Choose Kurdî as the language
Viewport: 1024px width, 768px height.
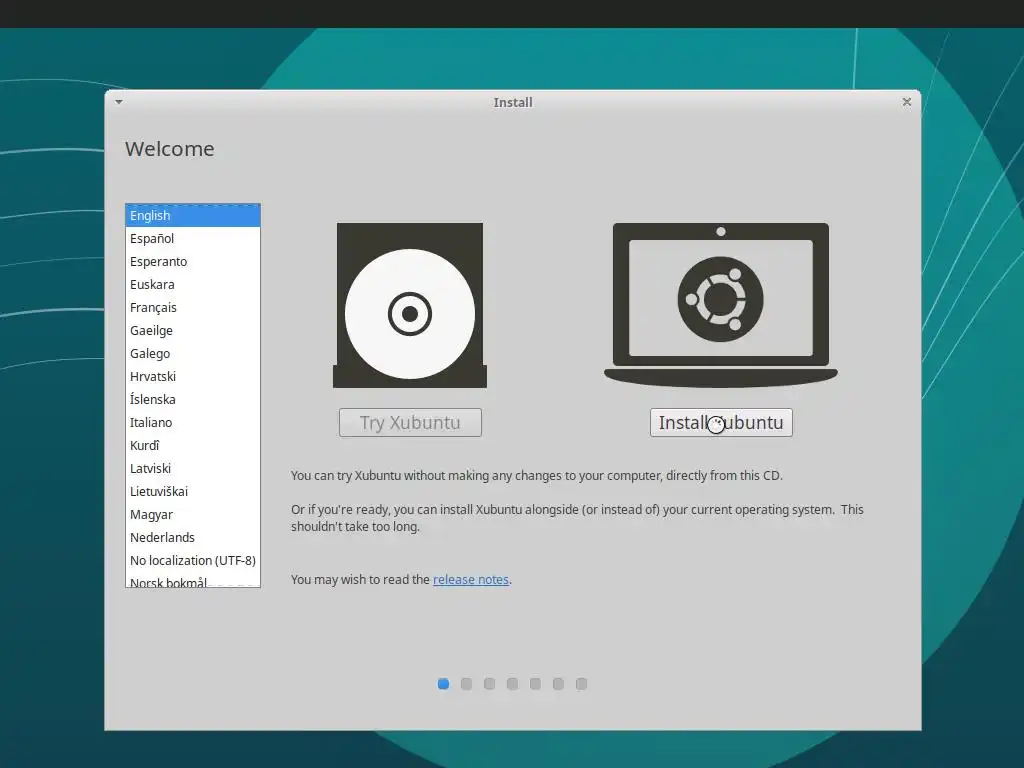(x=193, y=445)
